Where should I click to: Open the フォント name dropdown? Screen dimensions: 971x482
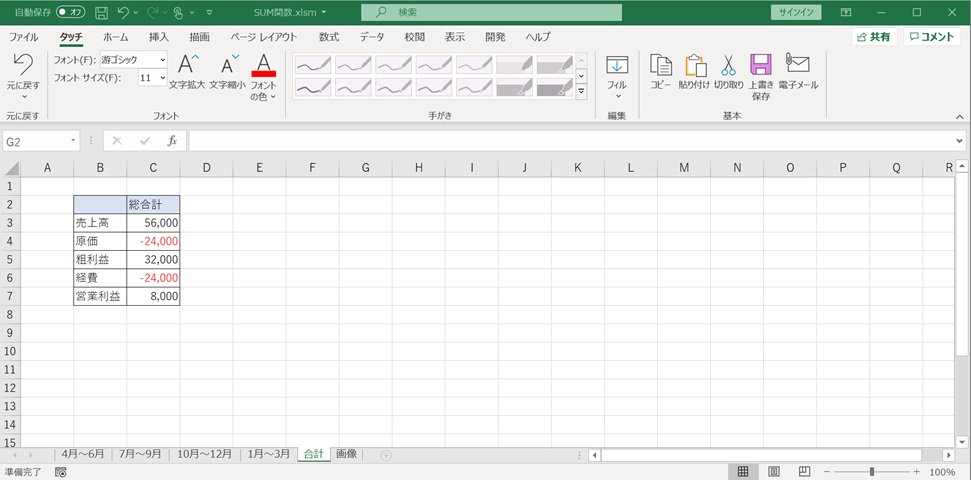coord(162,60)
